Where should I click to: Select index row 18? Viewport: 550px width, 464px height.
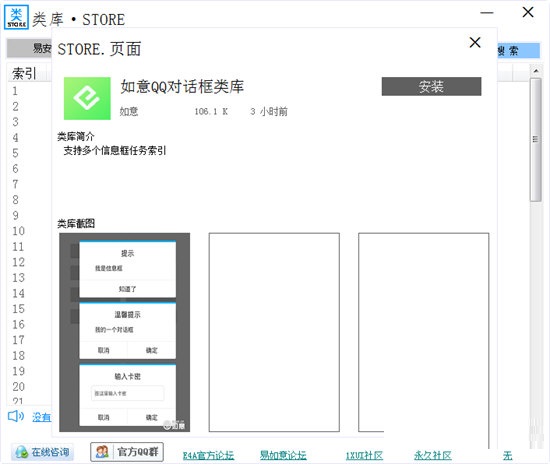tap(19, 356)
